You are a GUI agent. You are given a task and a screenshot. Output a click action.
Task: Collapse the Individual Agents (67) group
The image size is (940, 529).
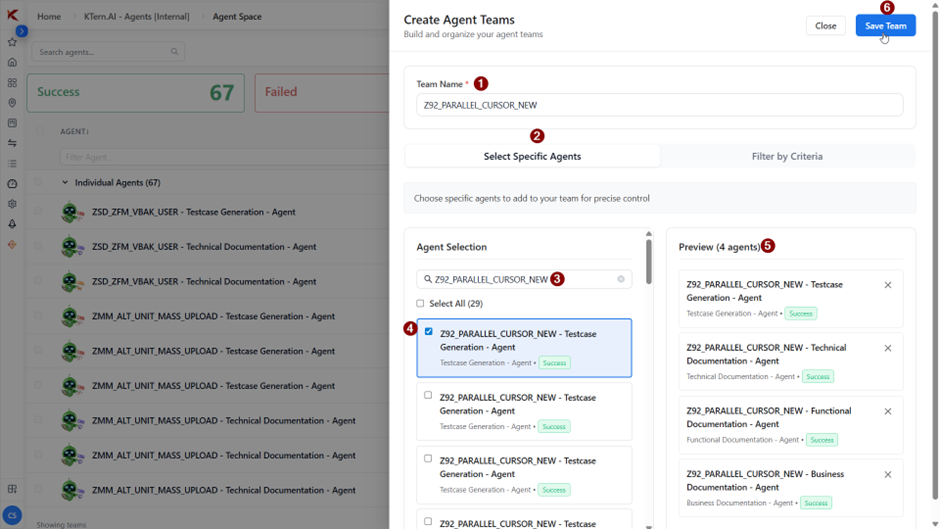click(65, 183)
